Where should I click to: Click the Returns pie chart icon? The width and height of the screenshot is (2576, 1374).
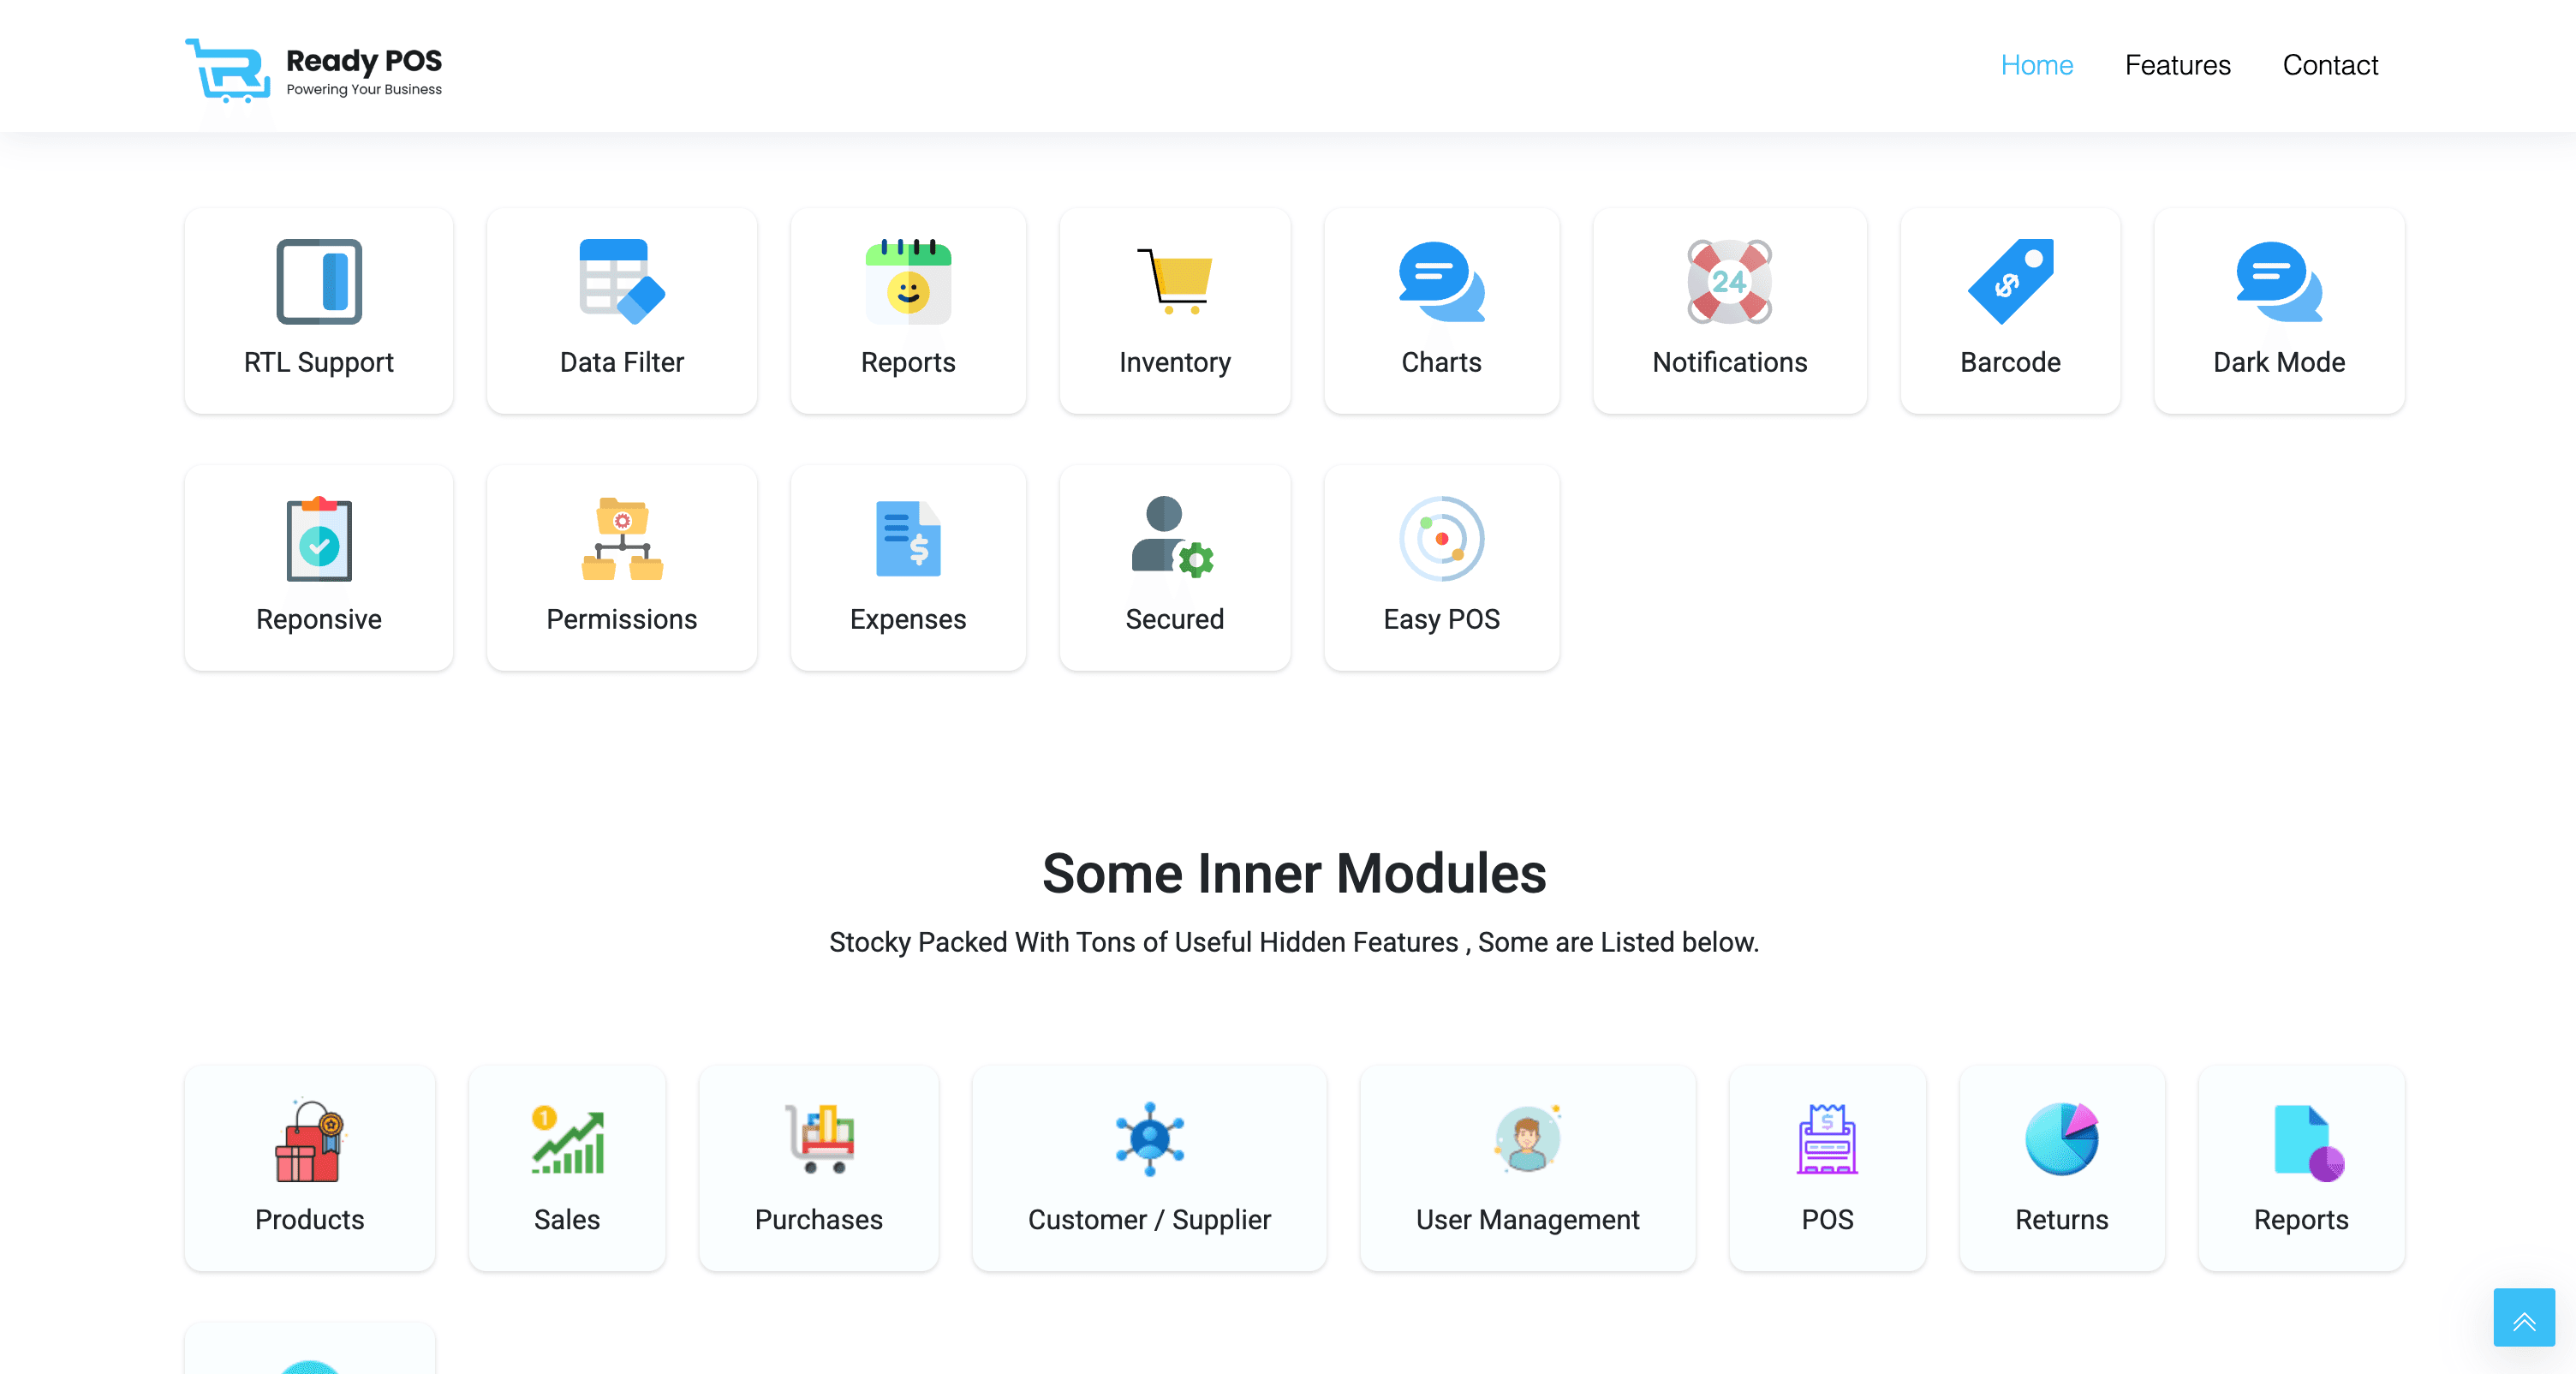[x=2061, y=1140]
